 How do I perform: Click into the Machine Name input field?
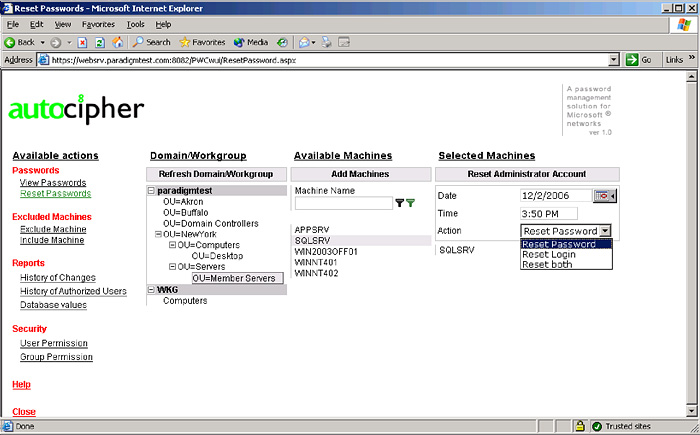pyautogui.click(x=344, y=203)
